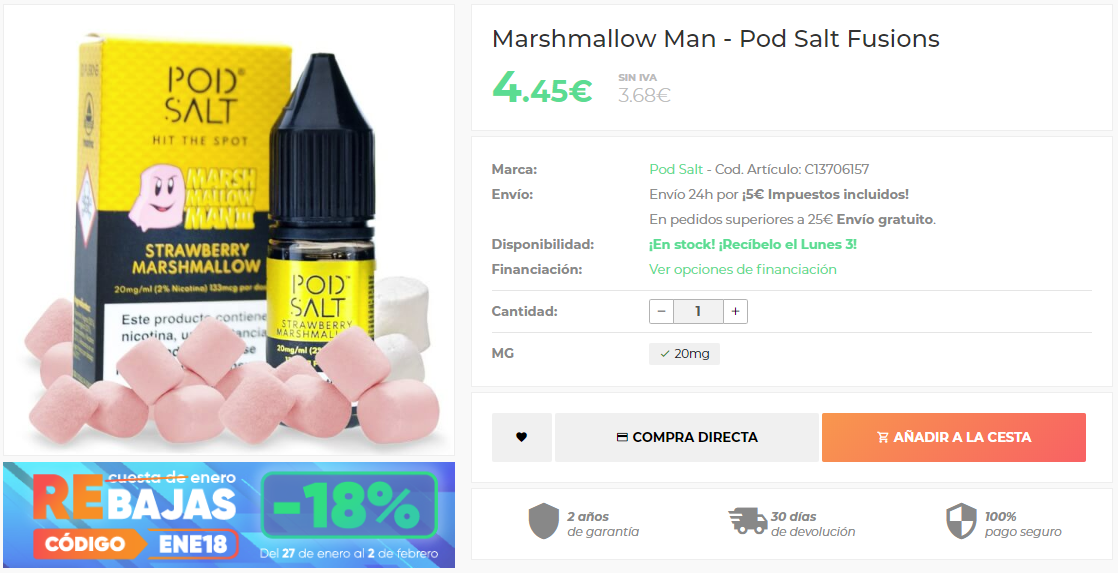
Task: Increase quantity with plus button
Action: [x=735, y=311]
